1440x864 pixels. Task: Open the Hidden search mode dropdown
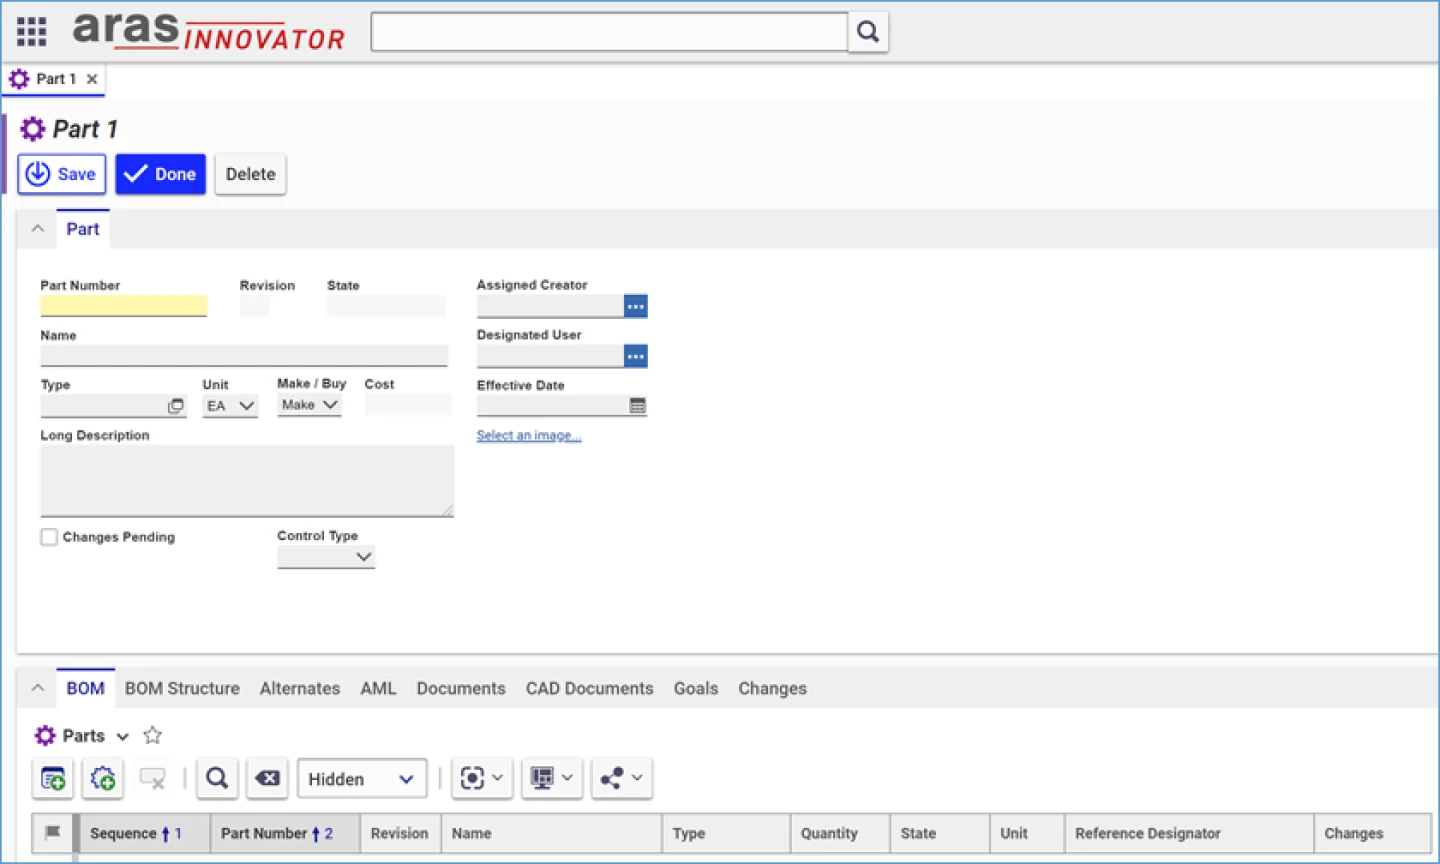362,779
